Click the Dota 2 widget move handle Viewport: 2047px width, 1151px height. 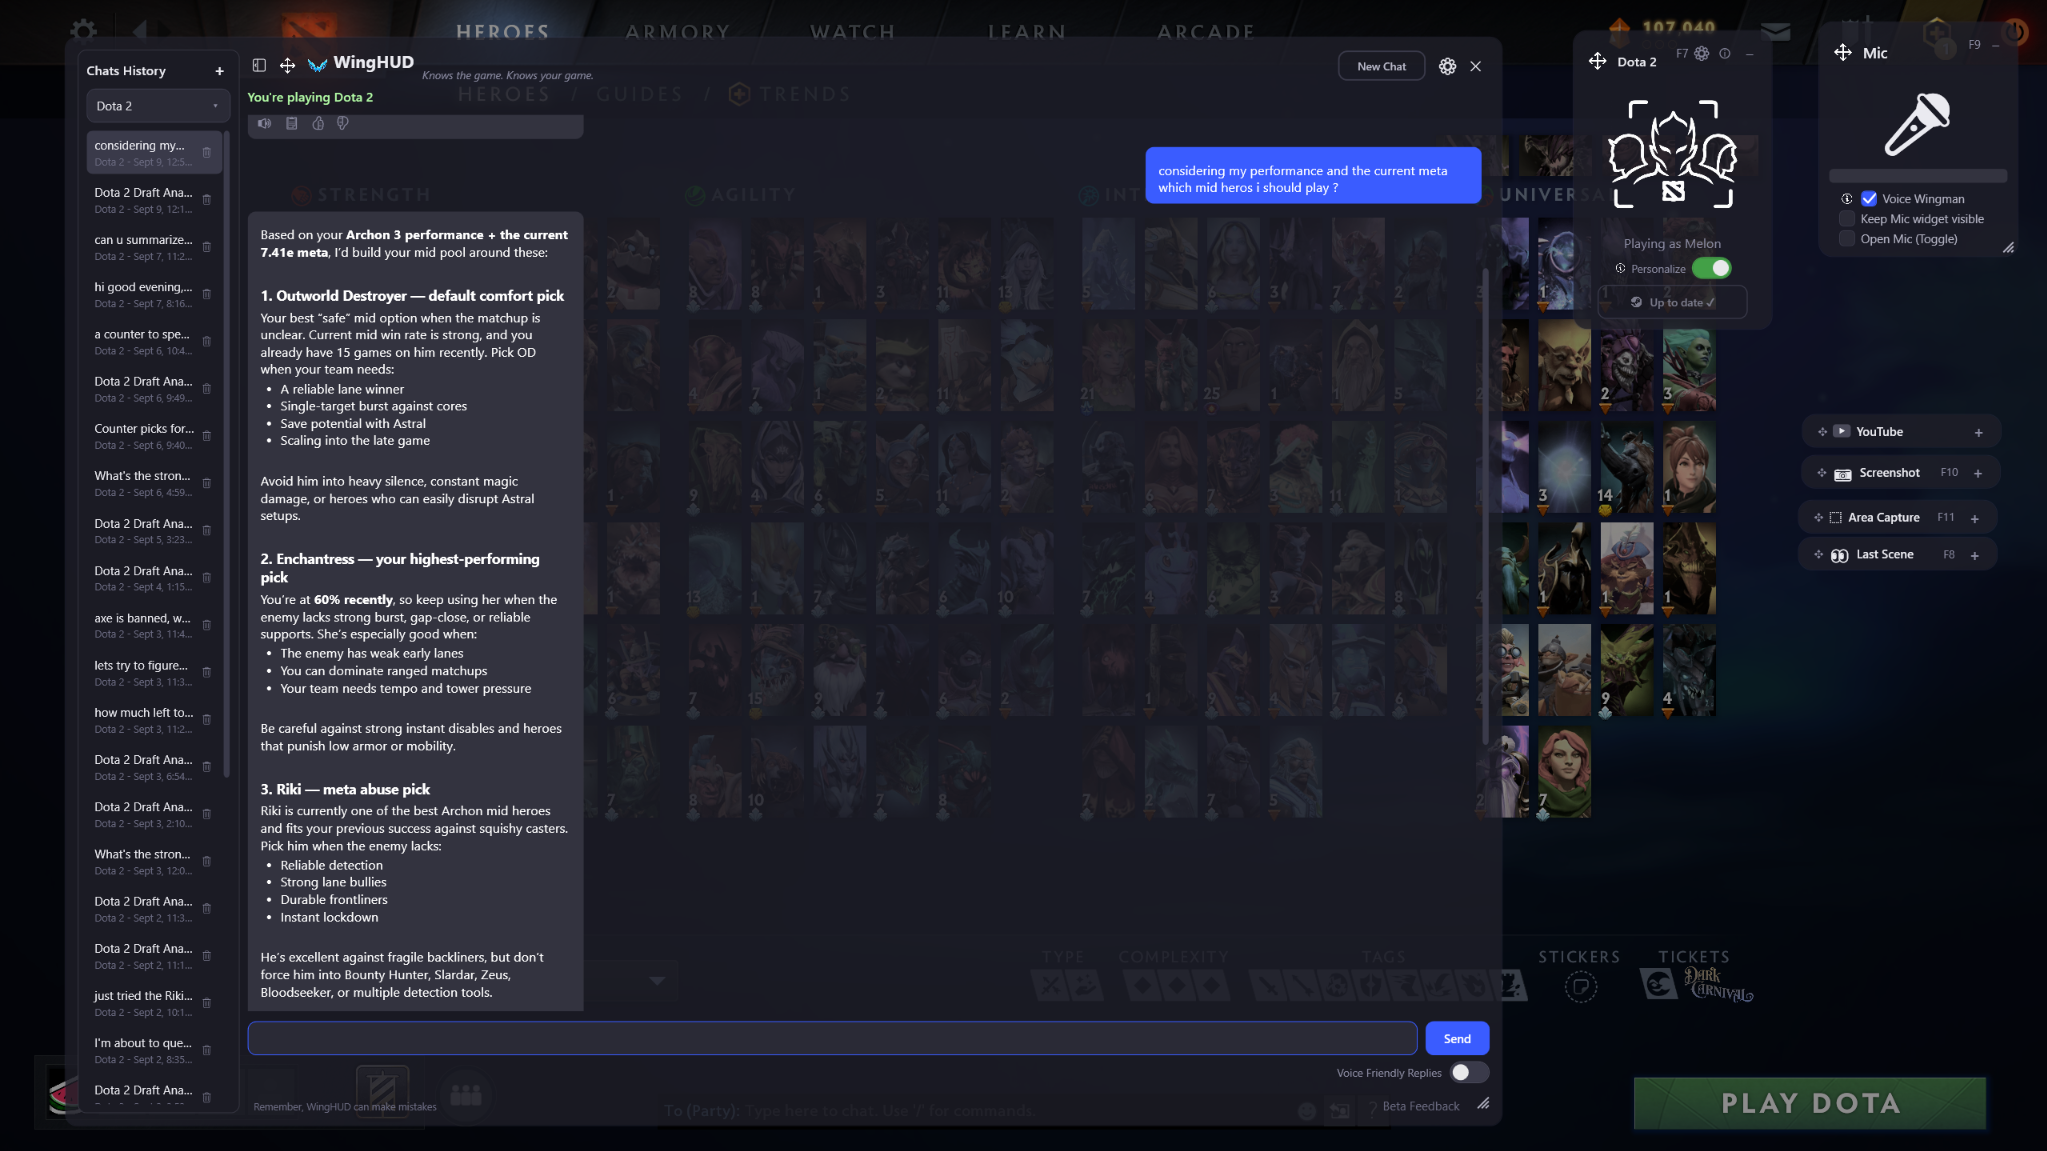(1597, 61)
